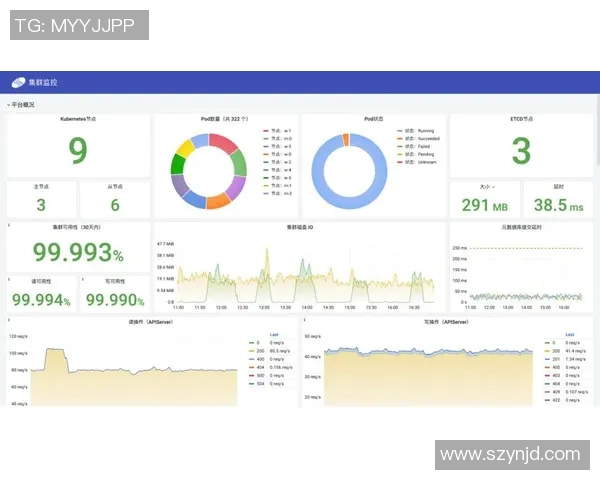Click the info corner icon on 读可用性 panel

[x=9, y=280]
